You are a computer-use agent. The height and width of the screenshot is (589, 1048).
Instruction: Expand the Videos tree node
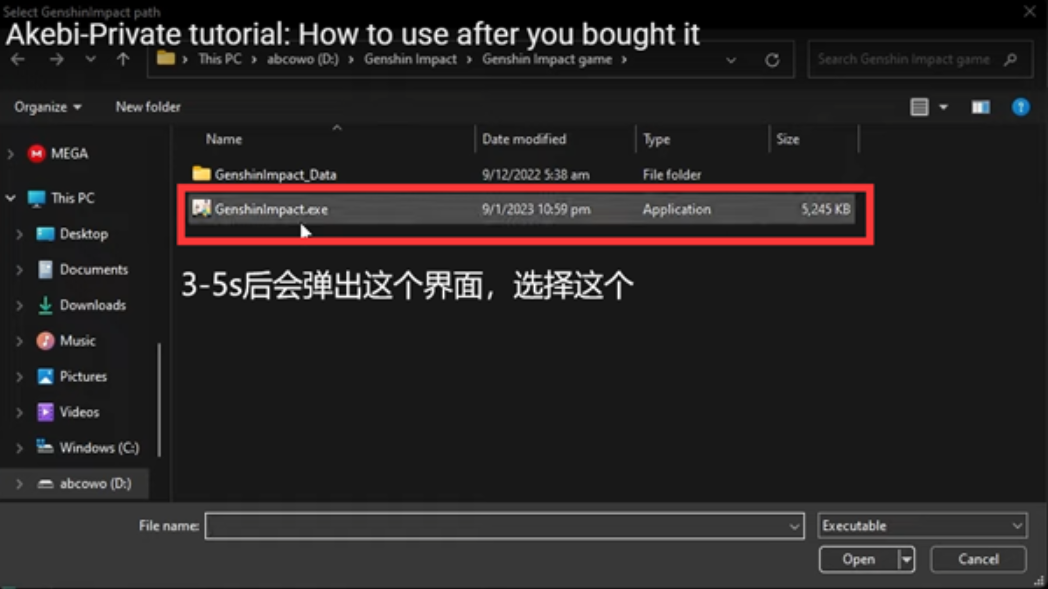[x=19, y=413]
